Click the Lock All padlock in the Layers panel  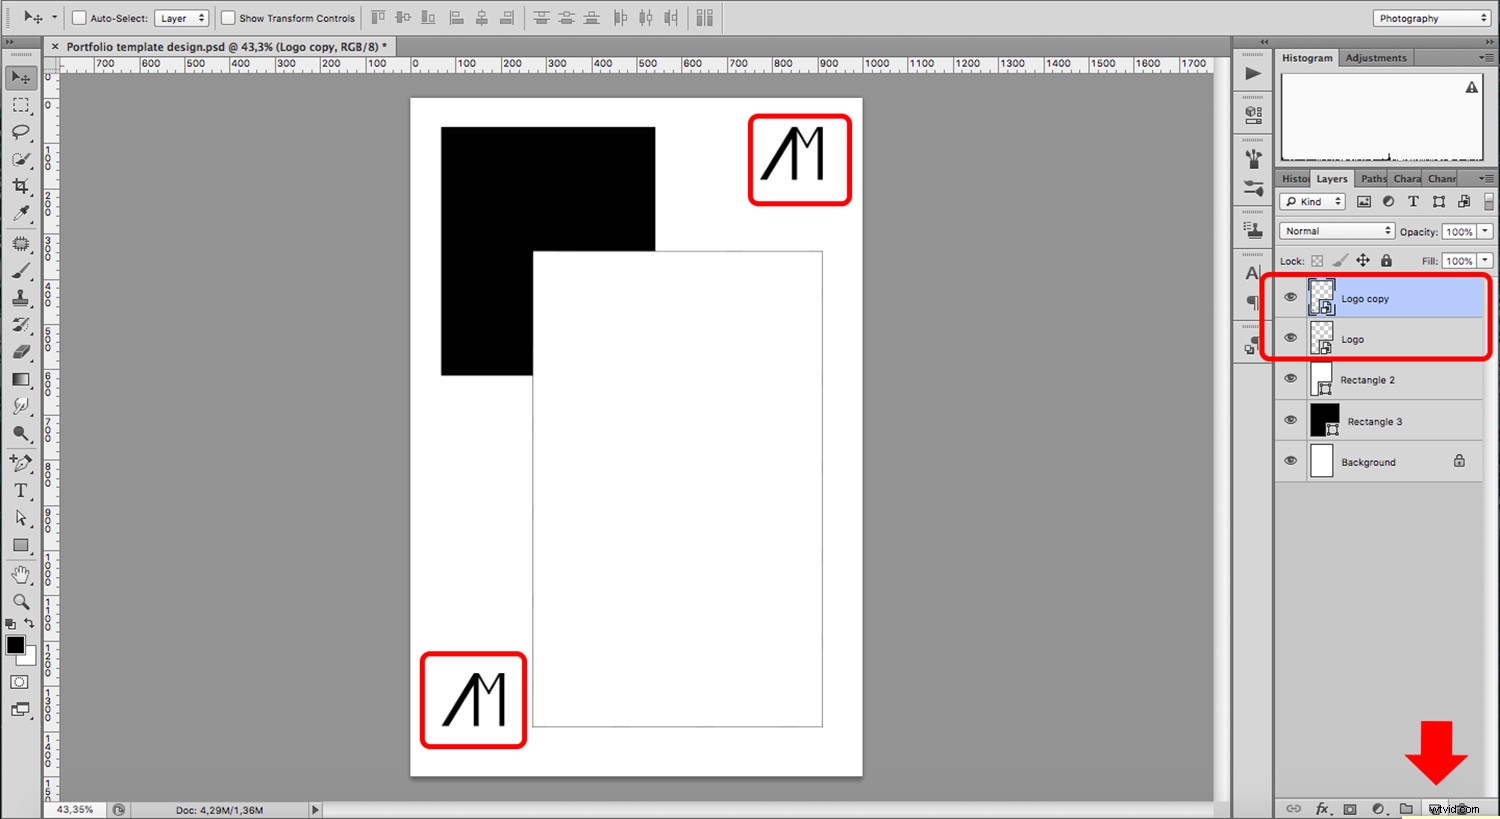[1386, 260]
